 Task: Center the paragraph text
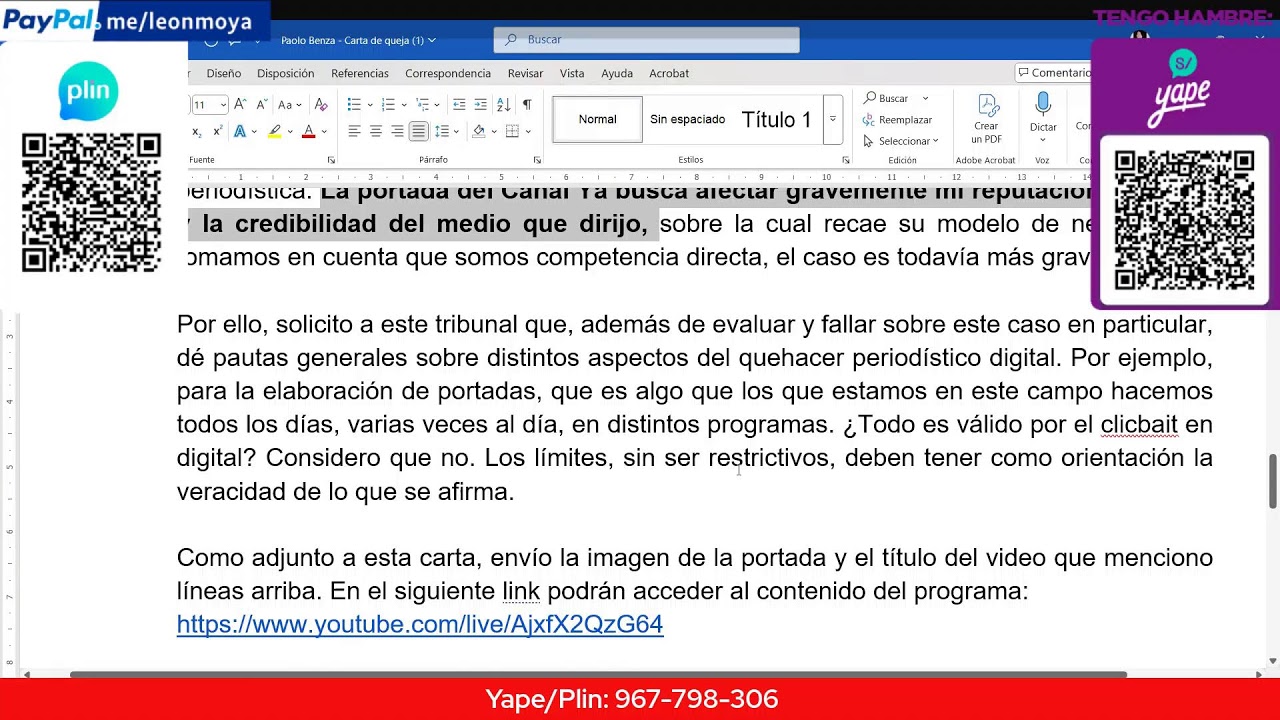(376, 132)
